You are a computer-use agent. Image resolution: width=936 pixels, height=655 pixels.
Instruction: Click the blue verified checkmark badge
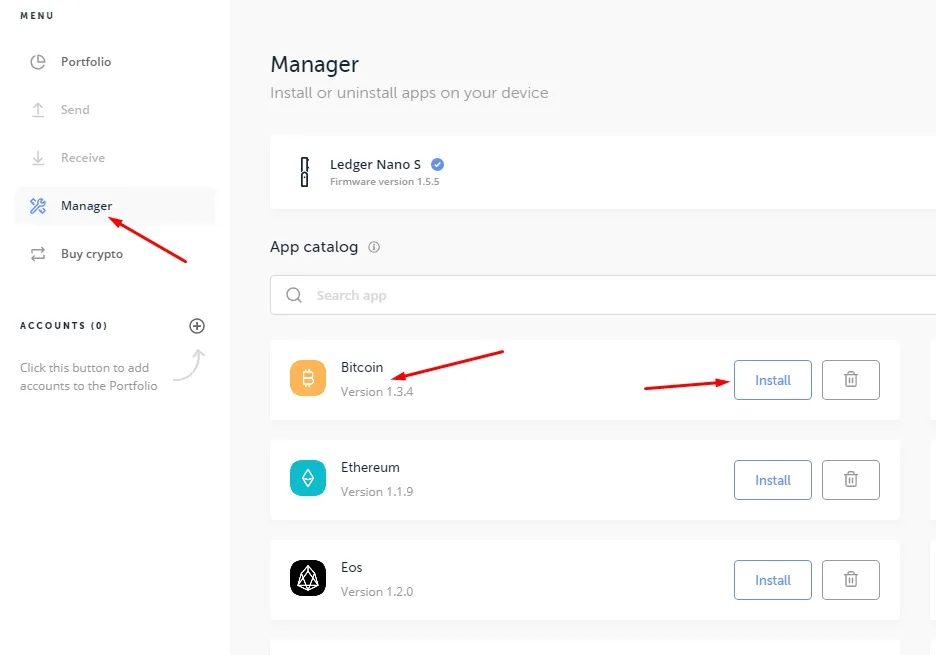[438, 164]
